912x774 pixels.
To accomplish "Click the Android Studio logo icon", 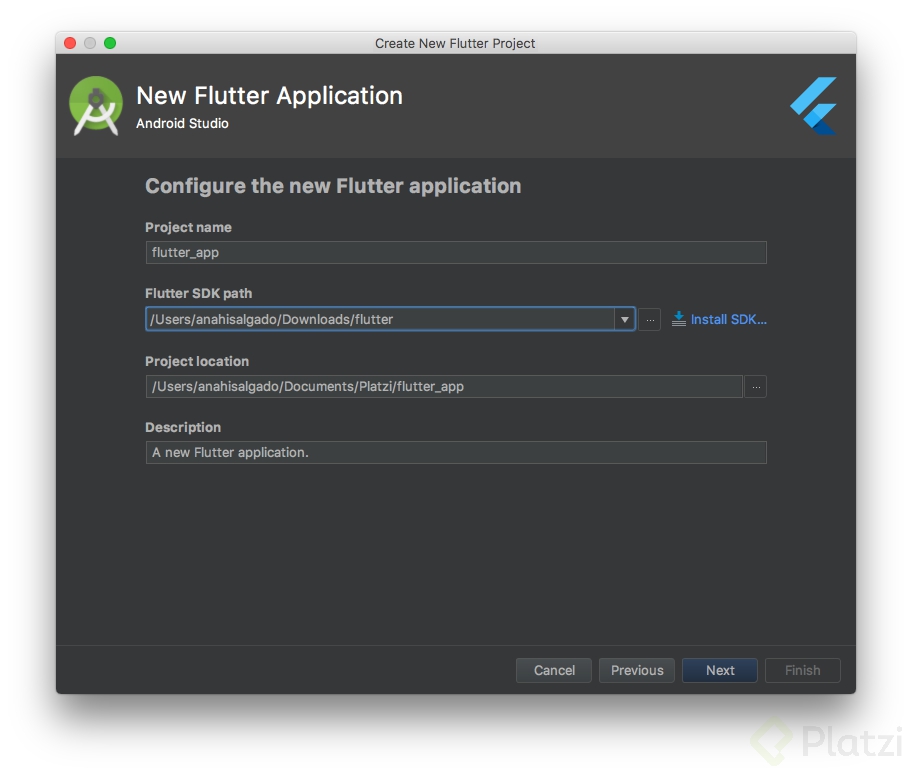I will [x=95, y=104].
